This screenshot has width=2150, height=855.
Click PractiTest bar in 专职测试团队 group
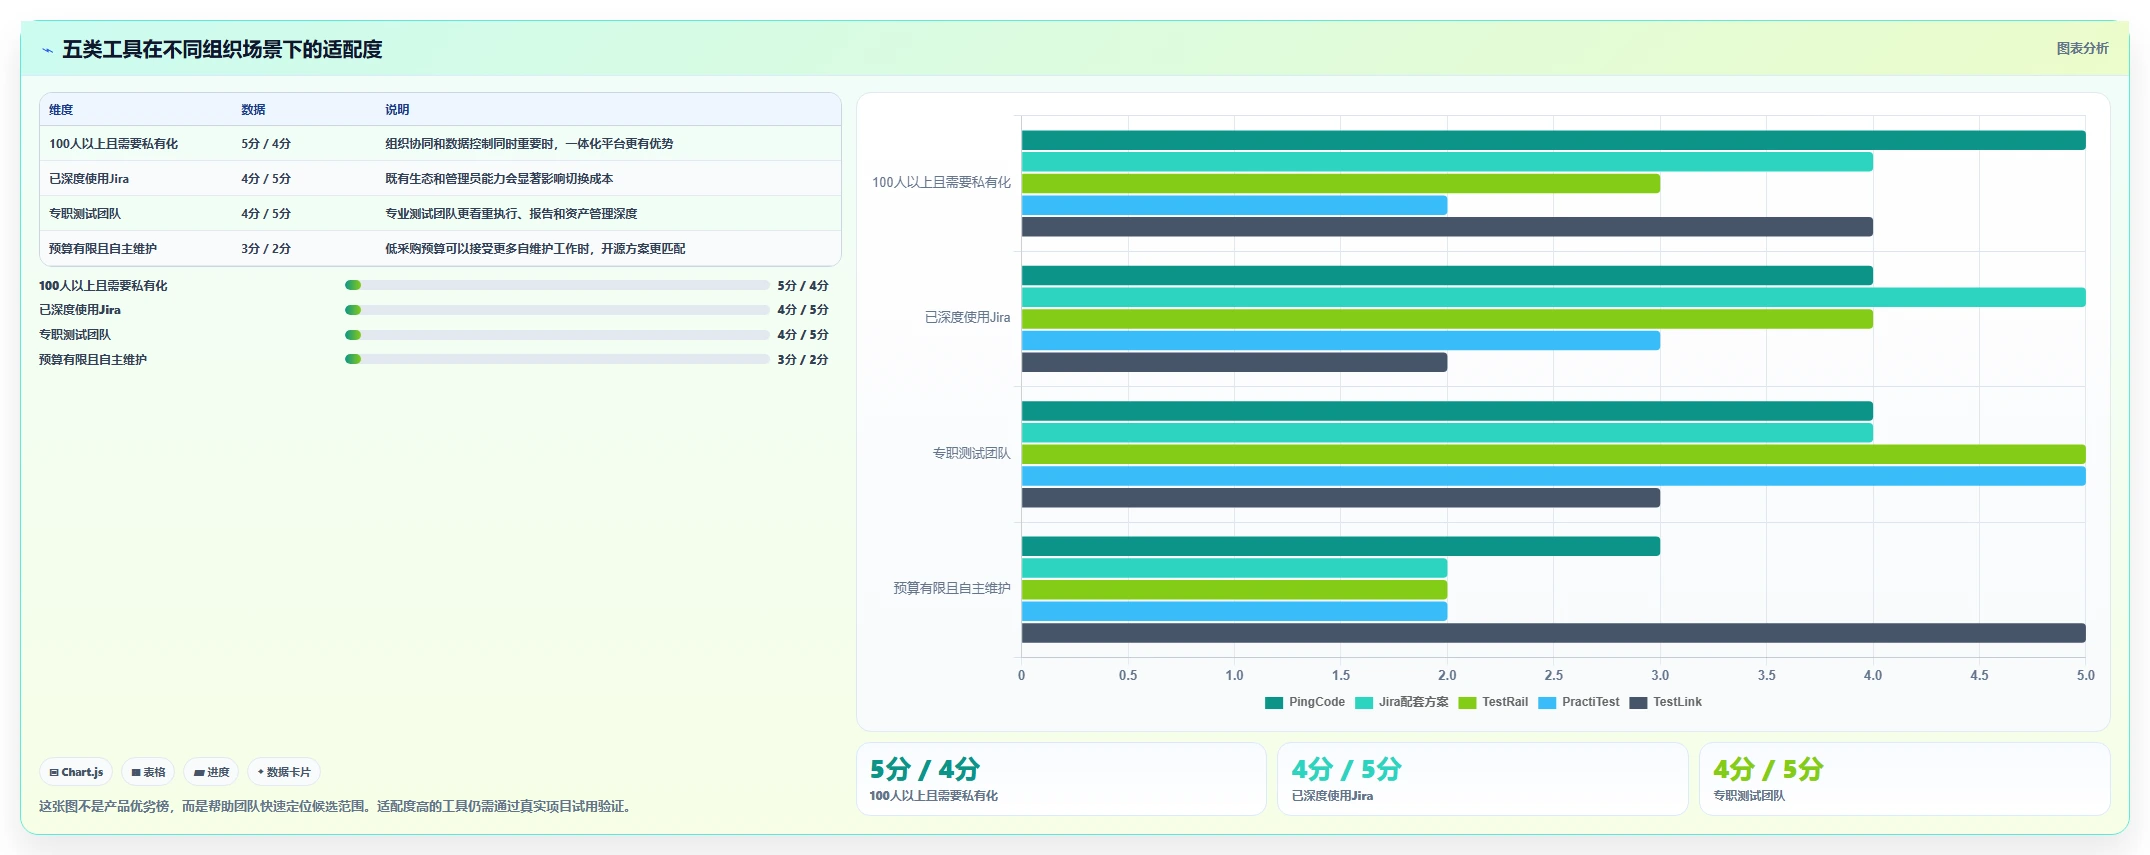coord(1553,476)
